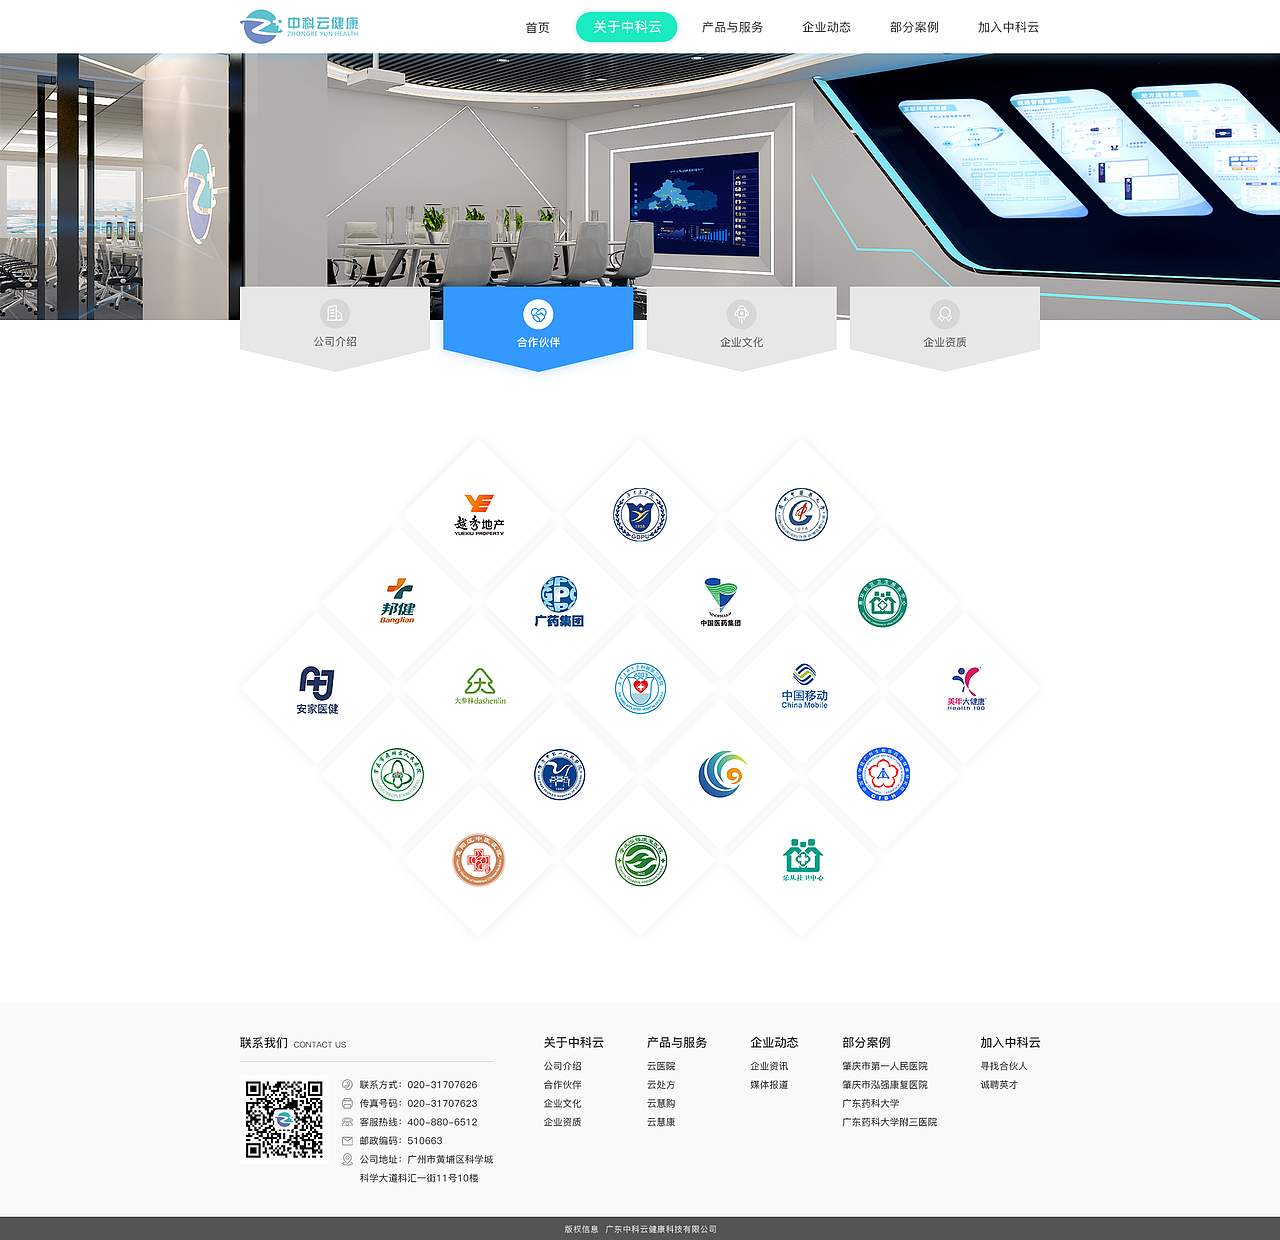Click the orange round TCM hospital logo
The image size is (1280, 1240).
pos(479,861)
